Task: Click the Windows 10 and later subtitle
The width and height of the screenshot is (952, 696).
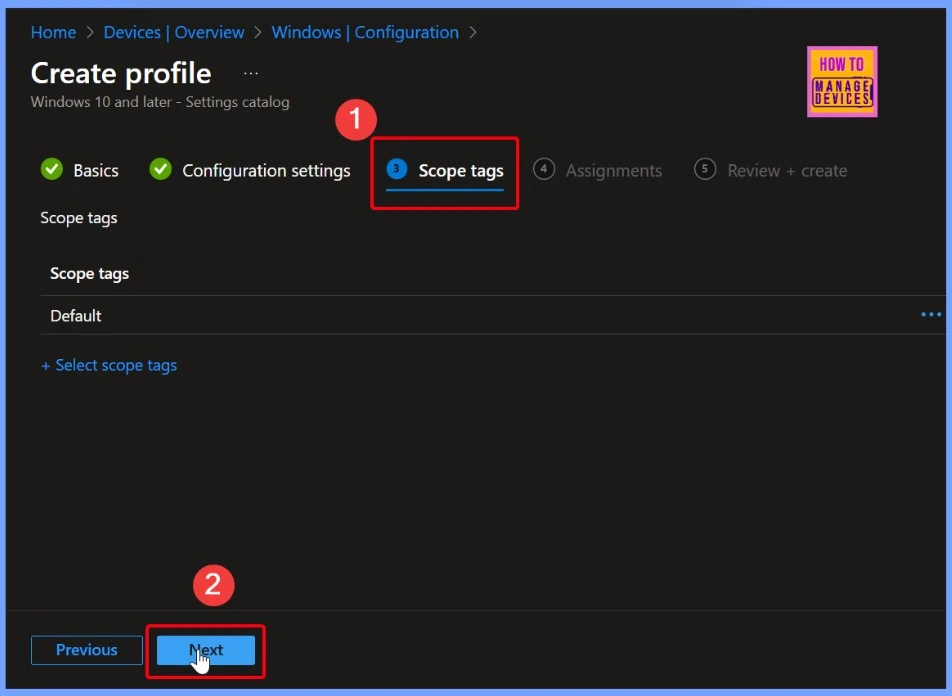Action: point(160,102)
